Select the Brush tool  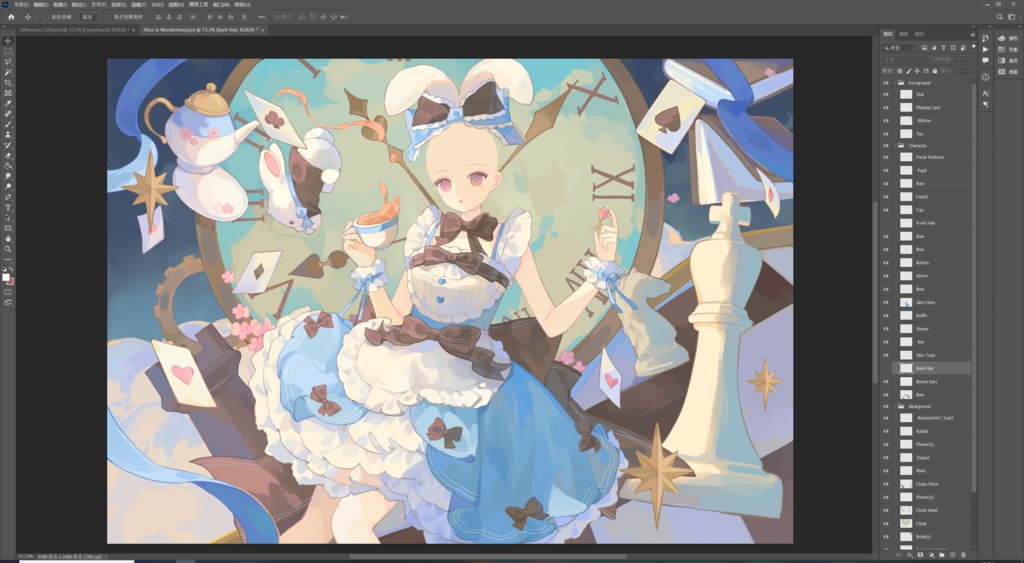[8, 124]
